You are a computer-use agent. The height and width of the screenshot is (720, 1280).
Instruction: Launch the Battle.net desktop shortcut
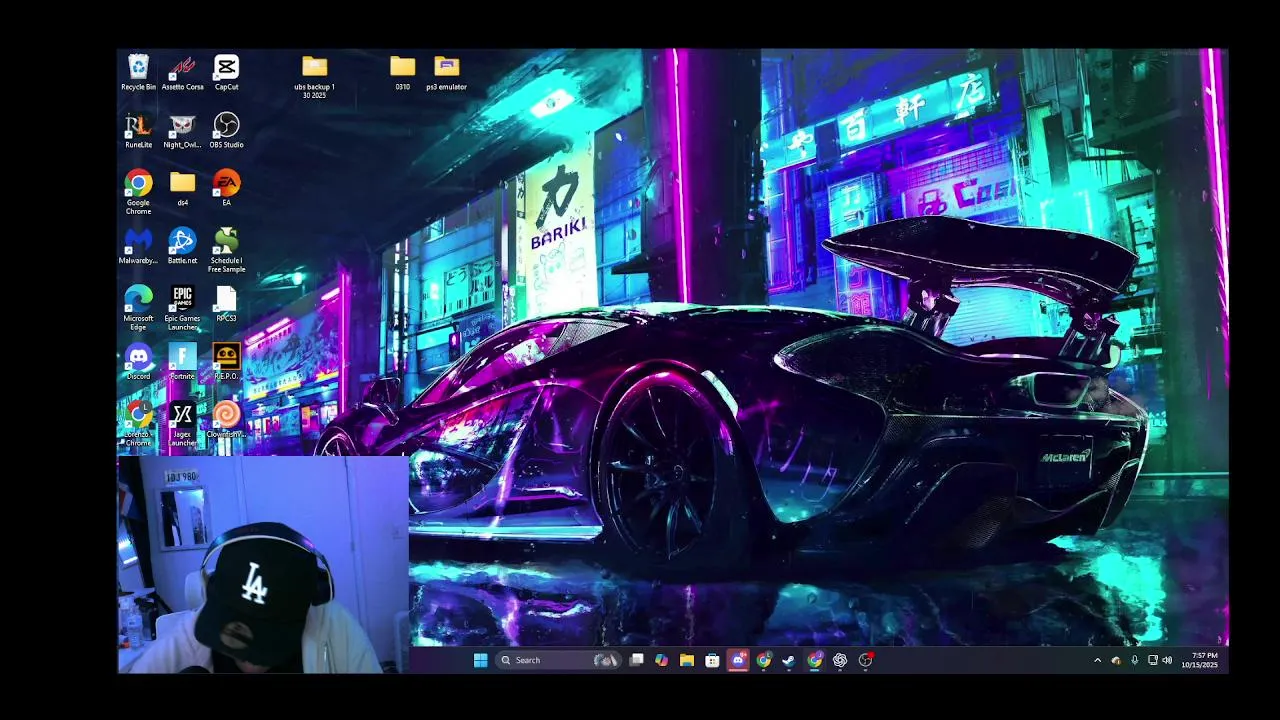coord(182,247)
